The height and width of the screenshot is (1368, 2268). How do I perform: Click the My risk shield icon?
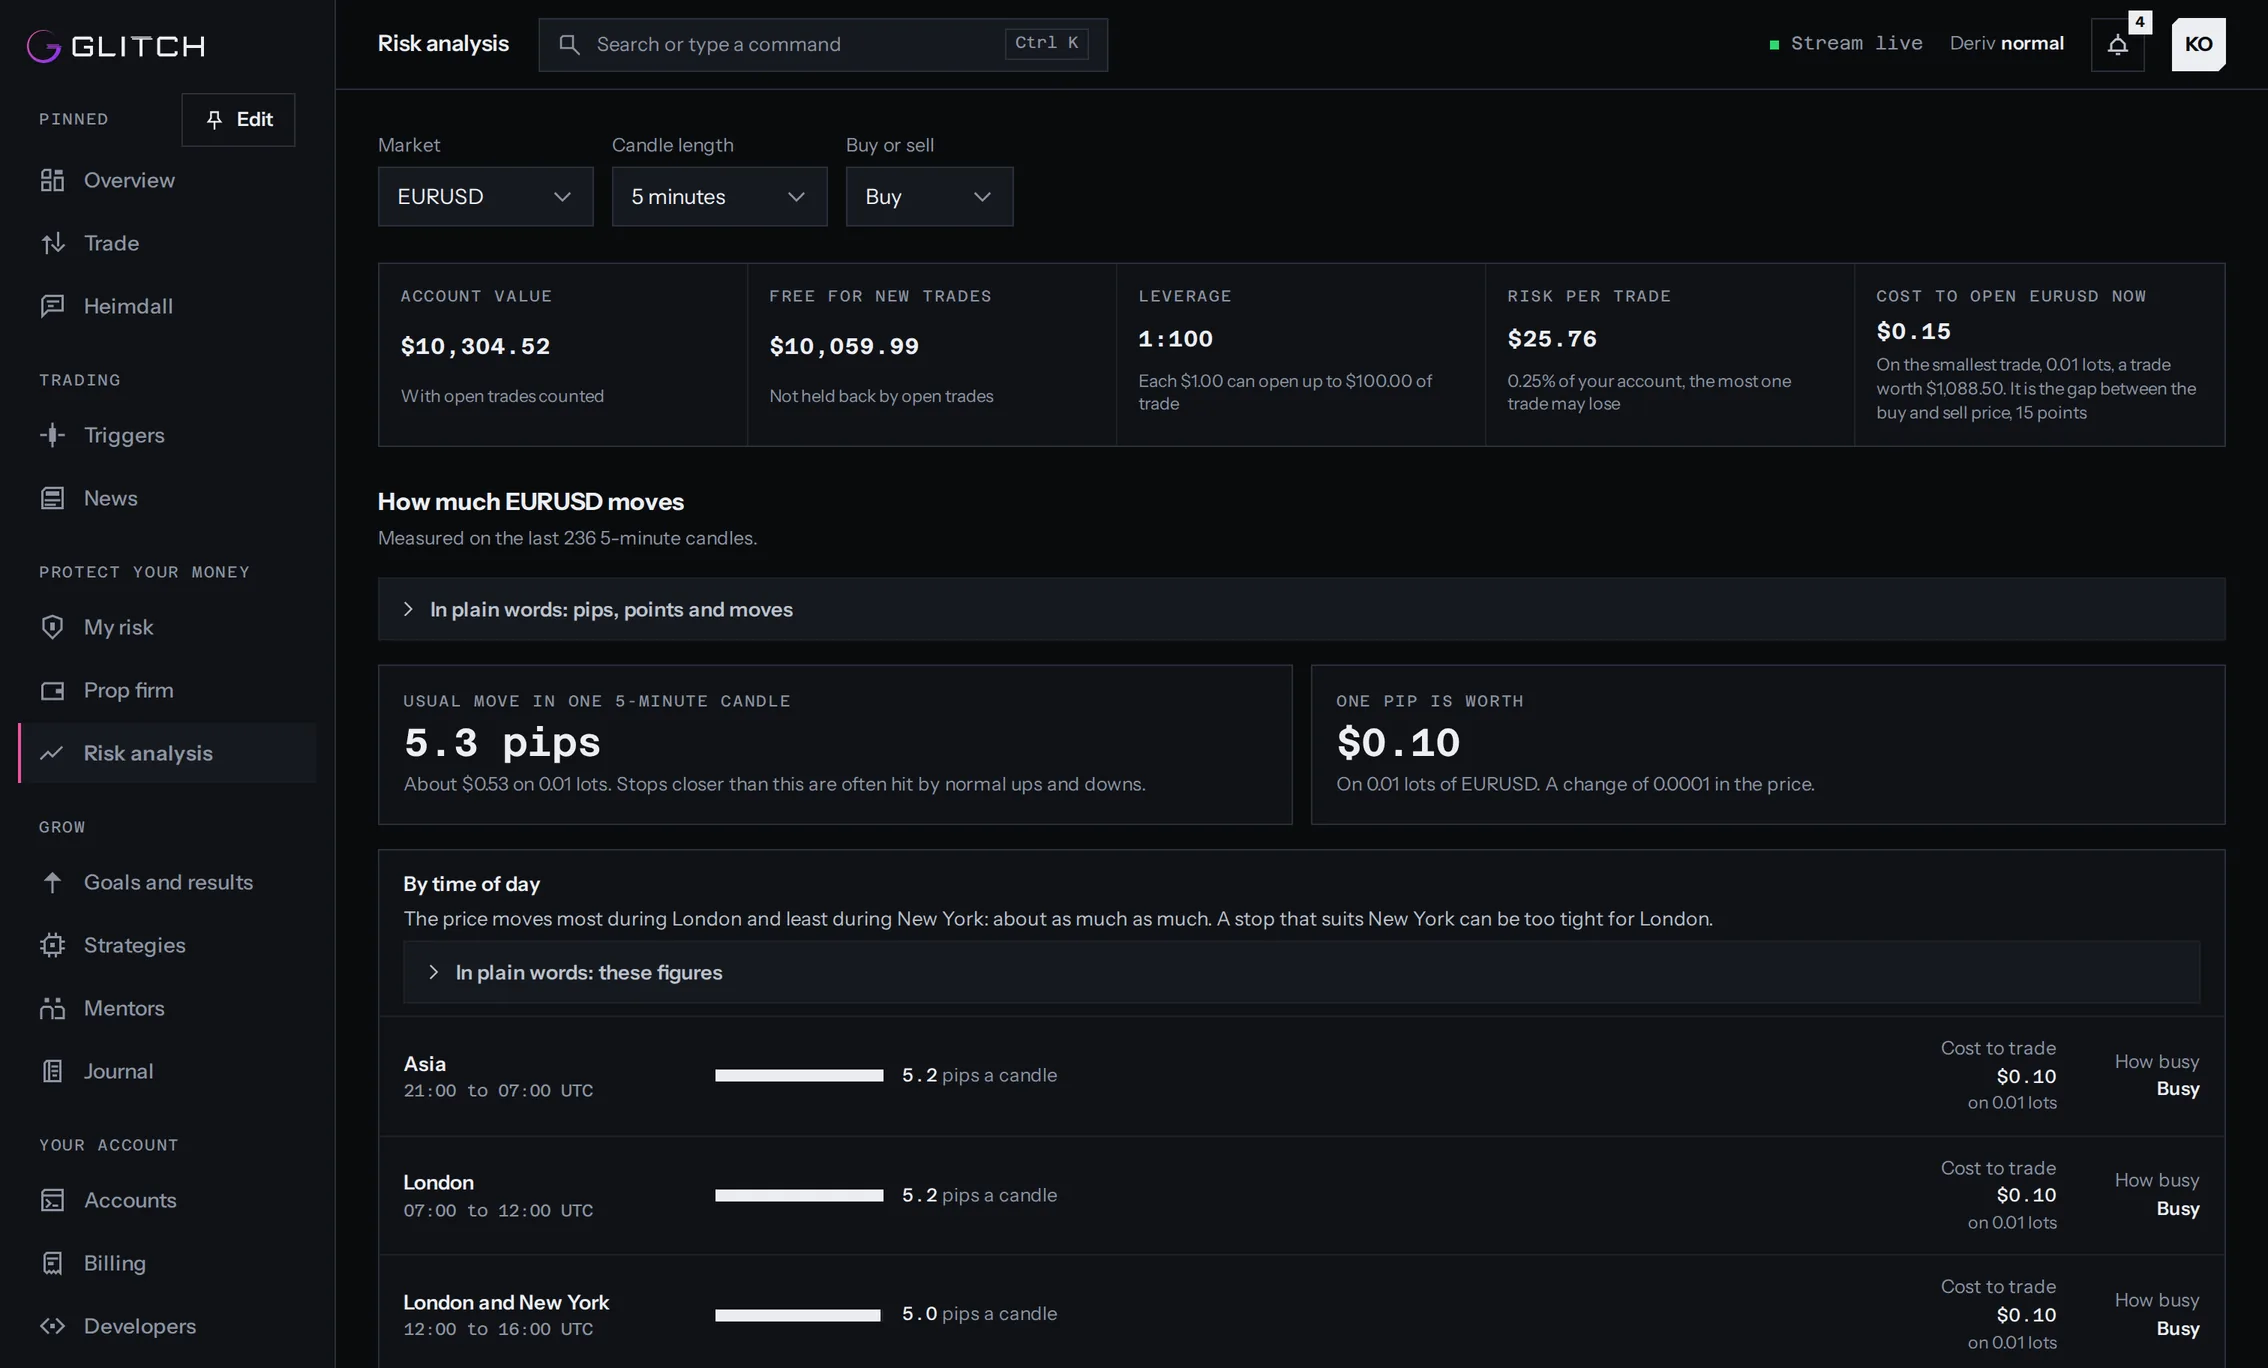pyautogui.click(x=52, y=627)
